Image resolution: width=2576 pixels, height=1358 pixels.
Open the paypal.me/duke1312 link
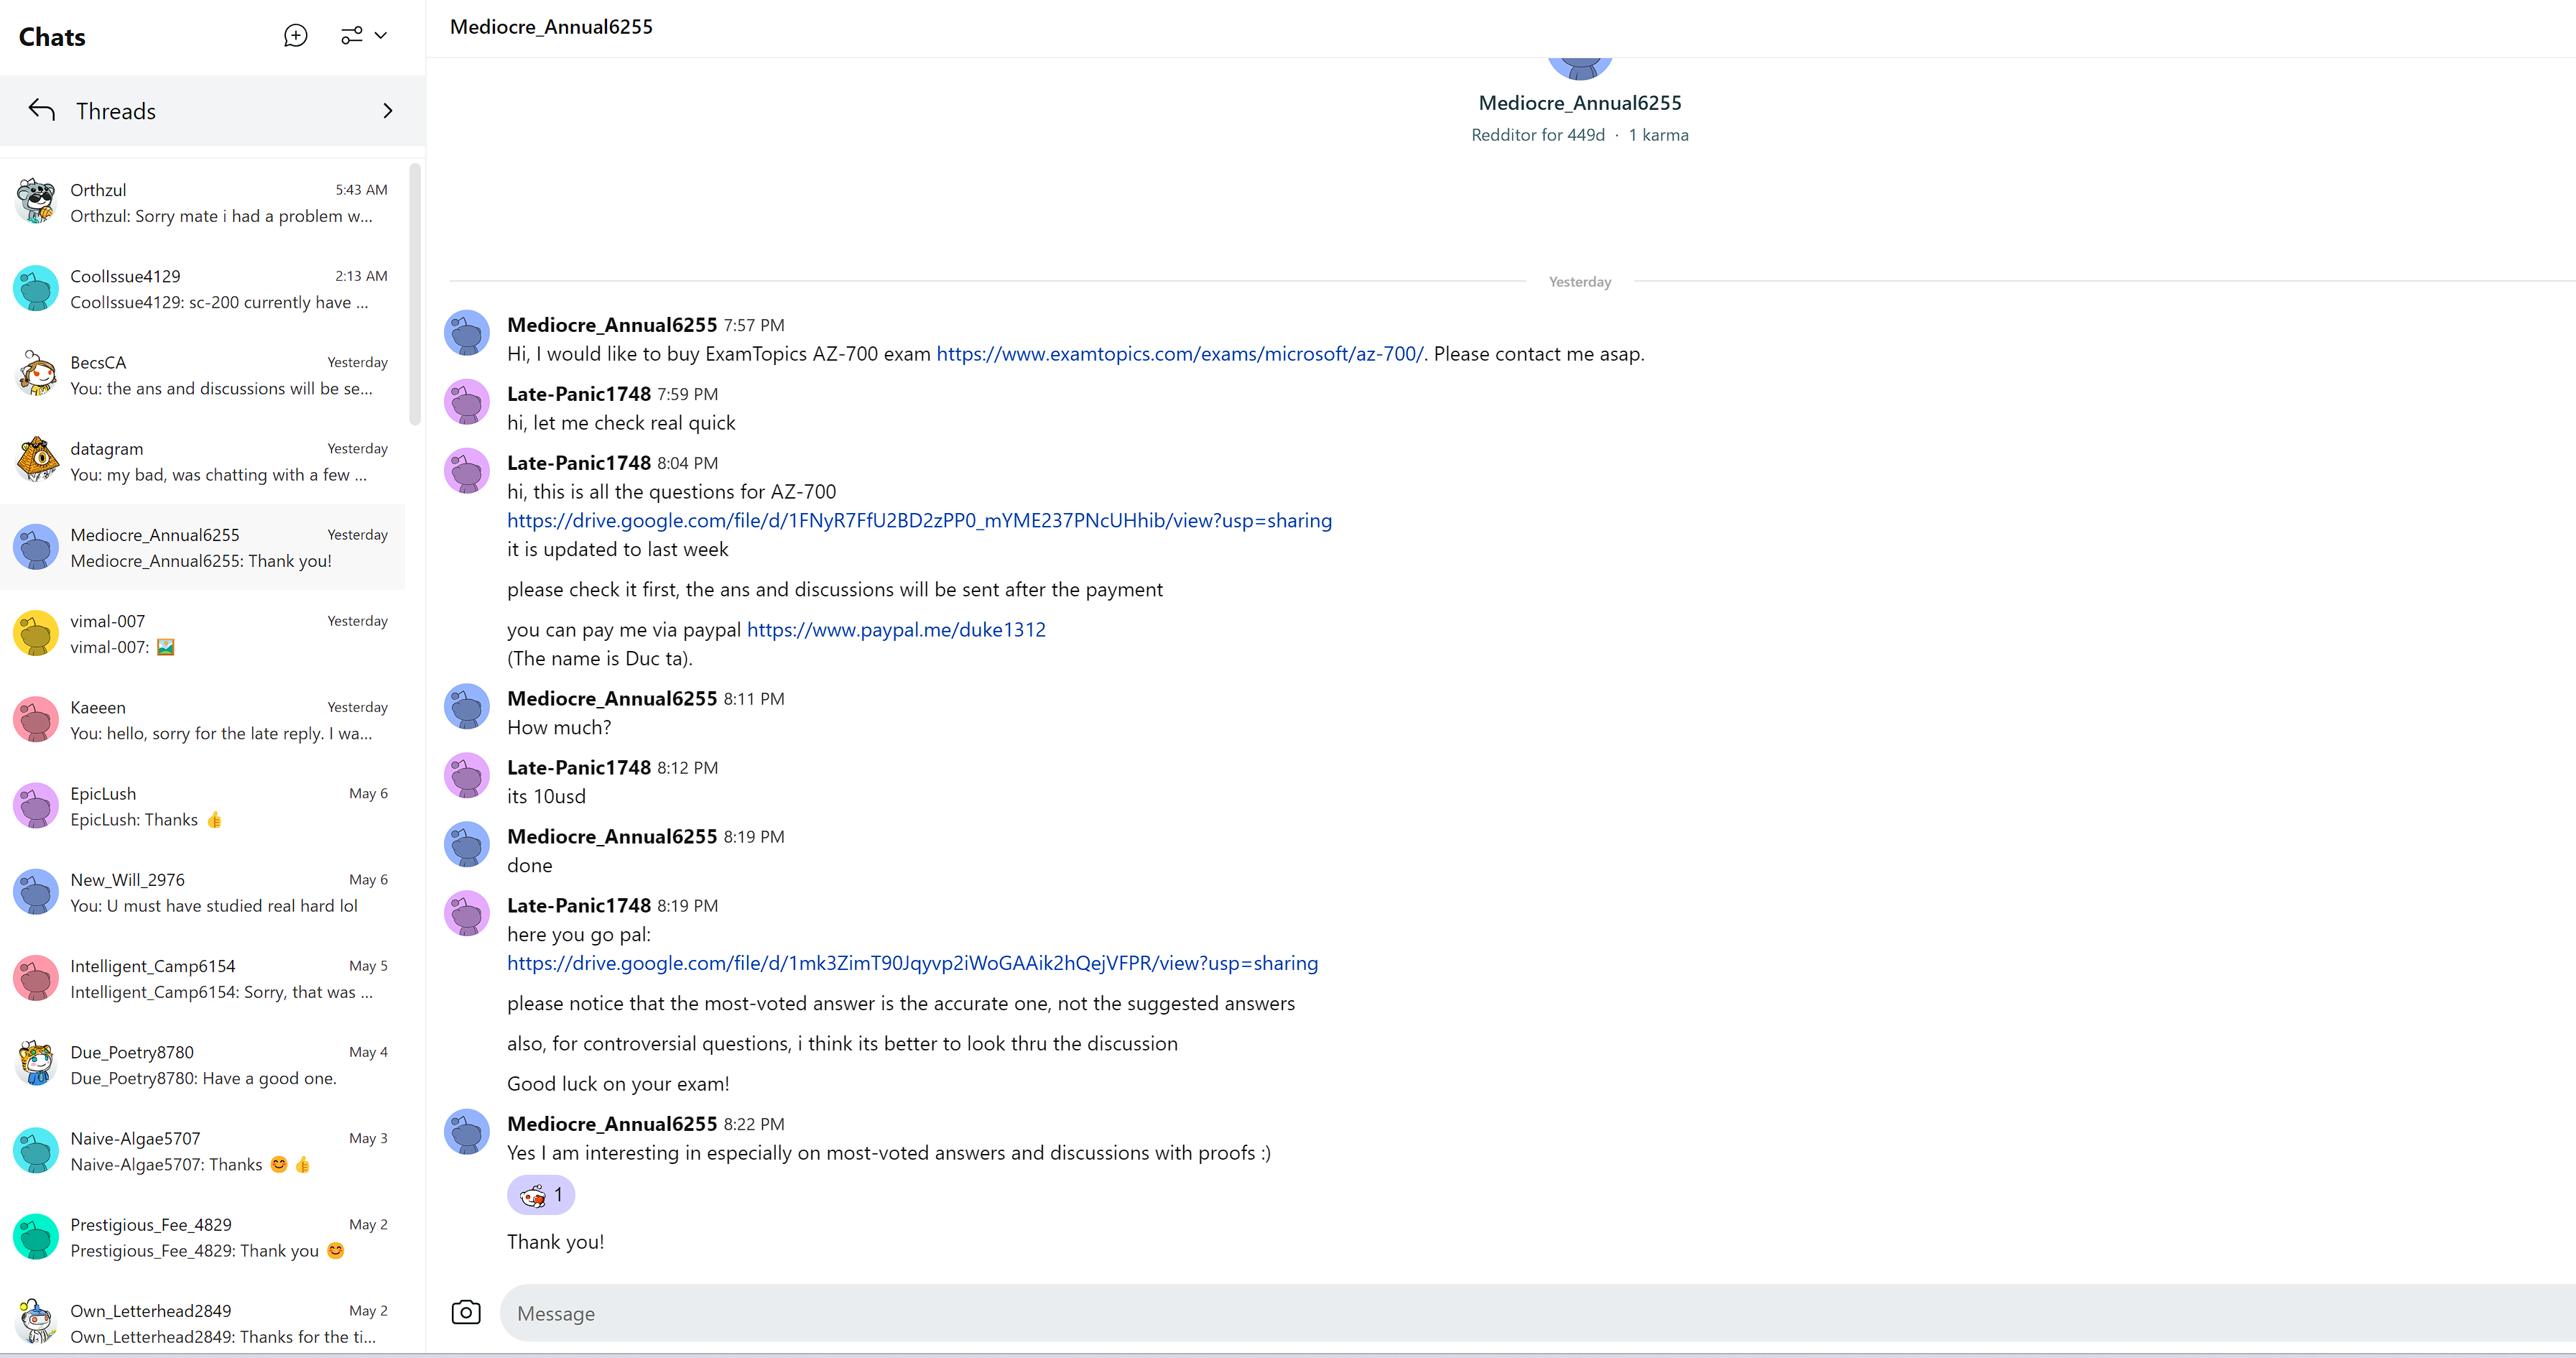(x=896, y=630)
